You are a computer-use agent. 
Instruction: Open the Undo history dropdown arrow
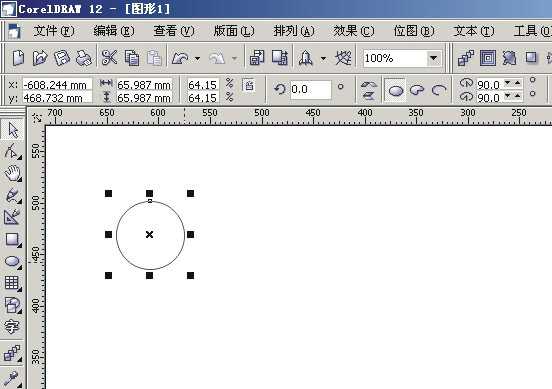click(197, 58)
